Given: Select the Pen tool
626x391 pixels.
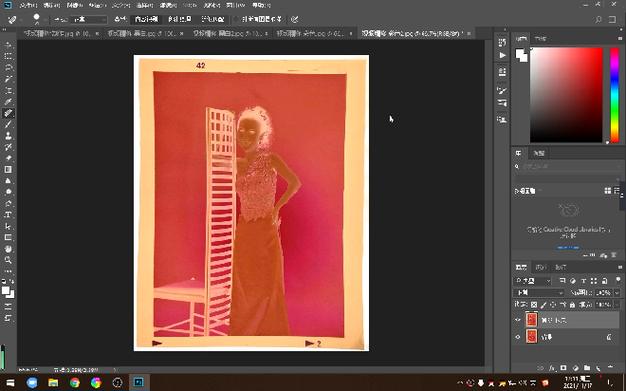Looking at the screenshot, I should point(8,203).
